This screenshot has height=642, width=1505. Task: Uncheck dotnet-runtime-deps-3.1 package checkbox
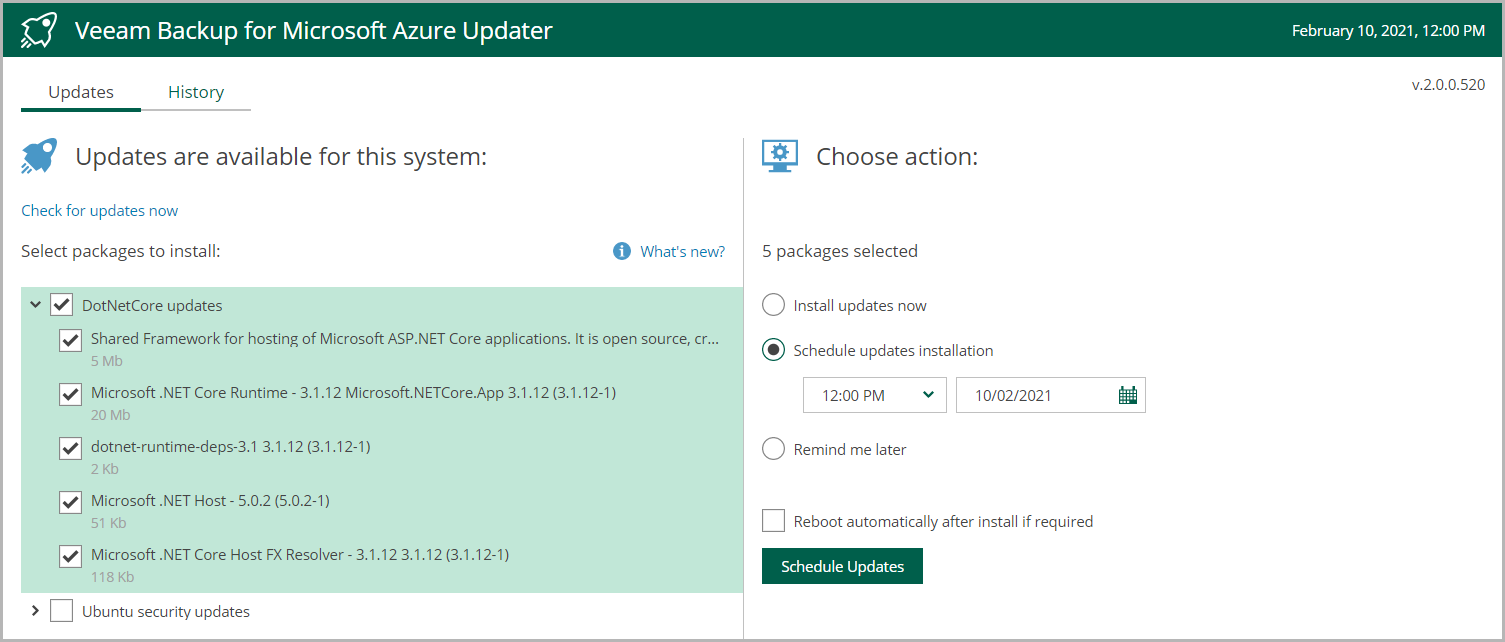(70, 448)
